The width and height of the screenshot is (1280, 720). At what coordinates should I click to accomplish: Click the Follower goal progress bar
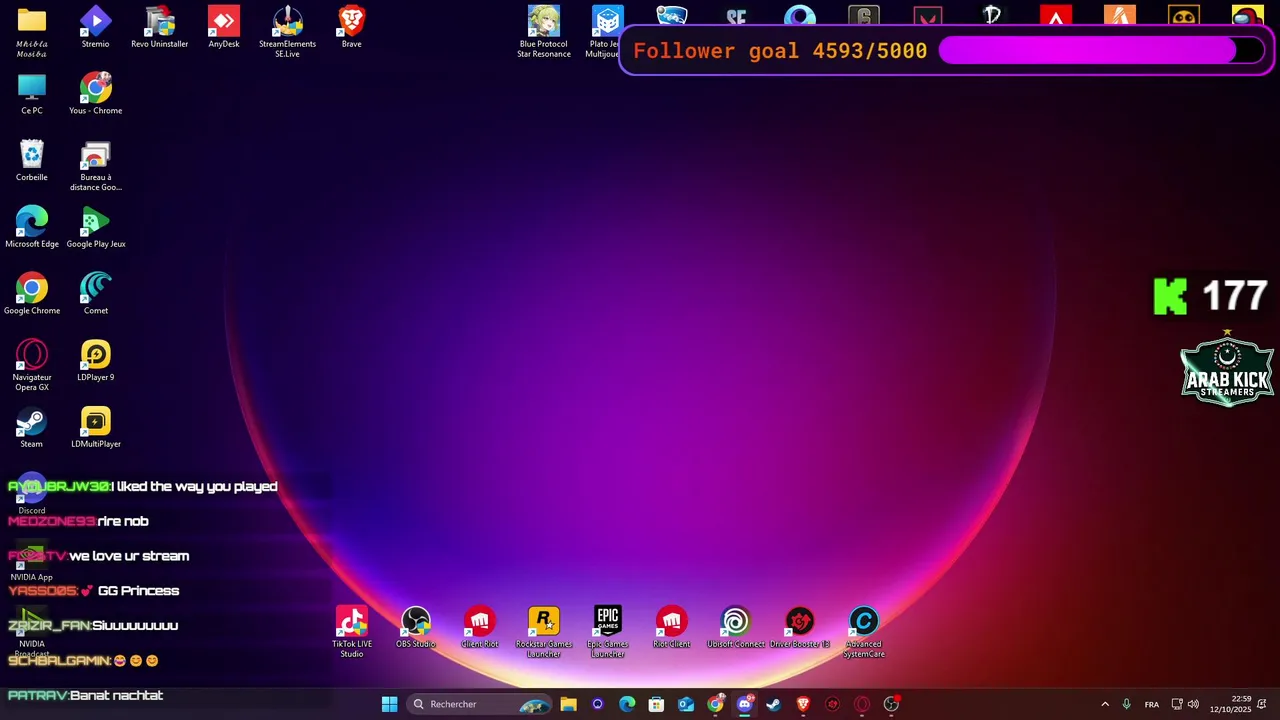click(x=1101, y=51)
